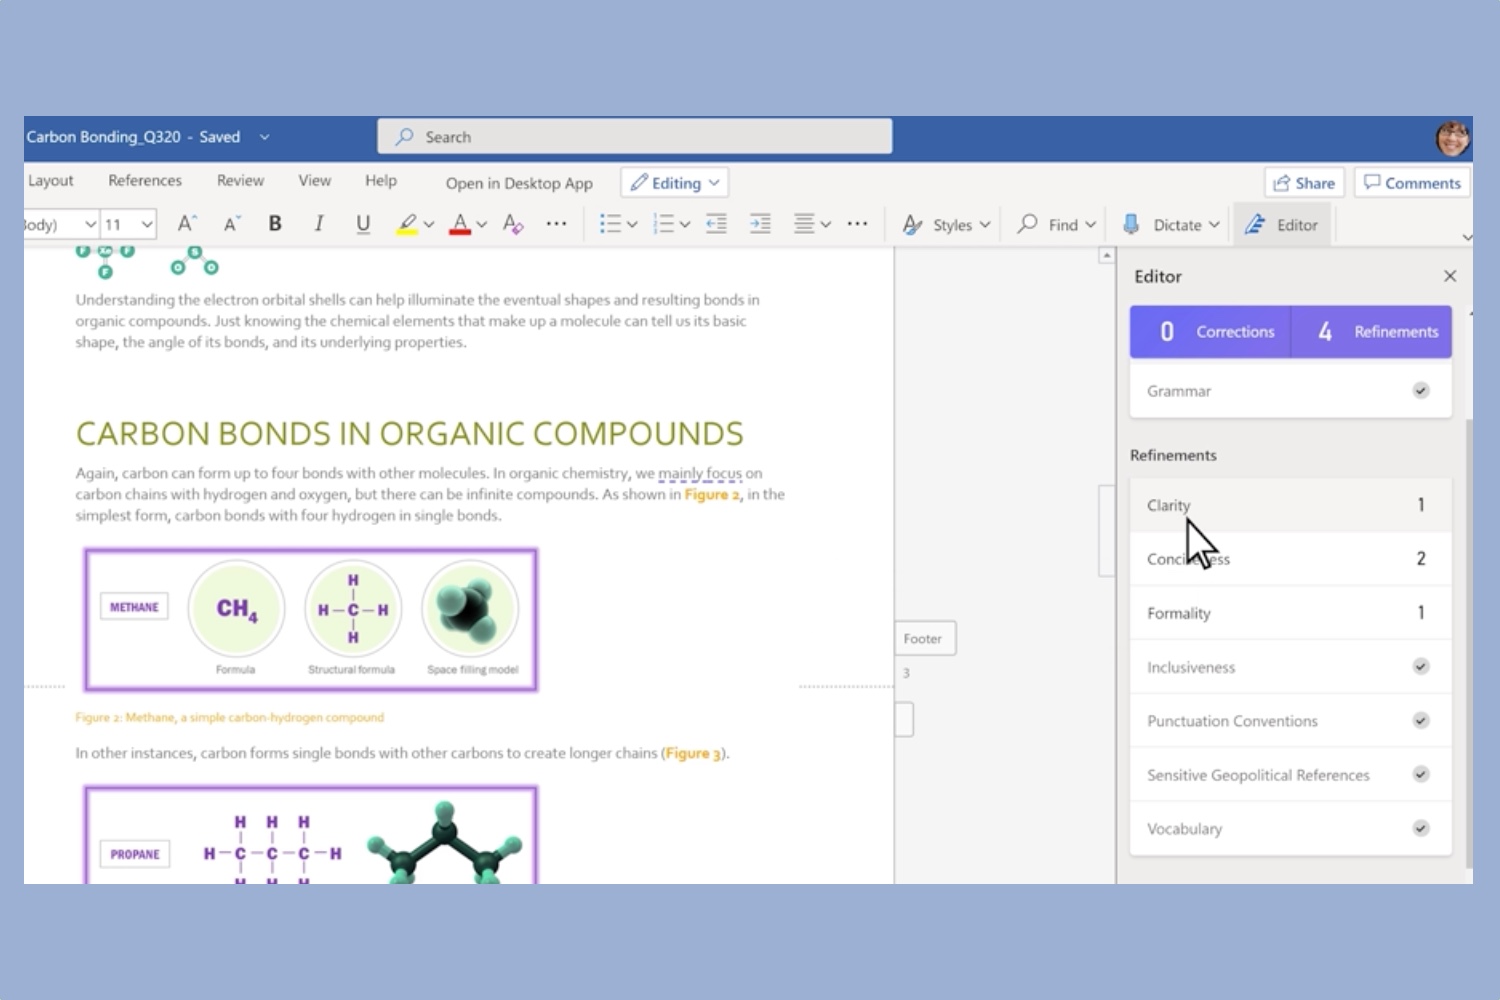Apply italic formatting

coord(318,223)
